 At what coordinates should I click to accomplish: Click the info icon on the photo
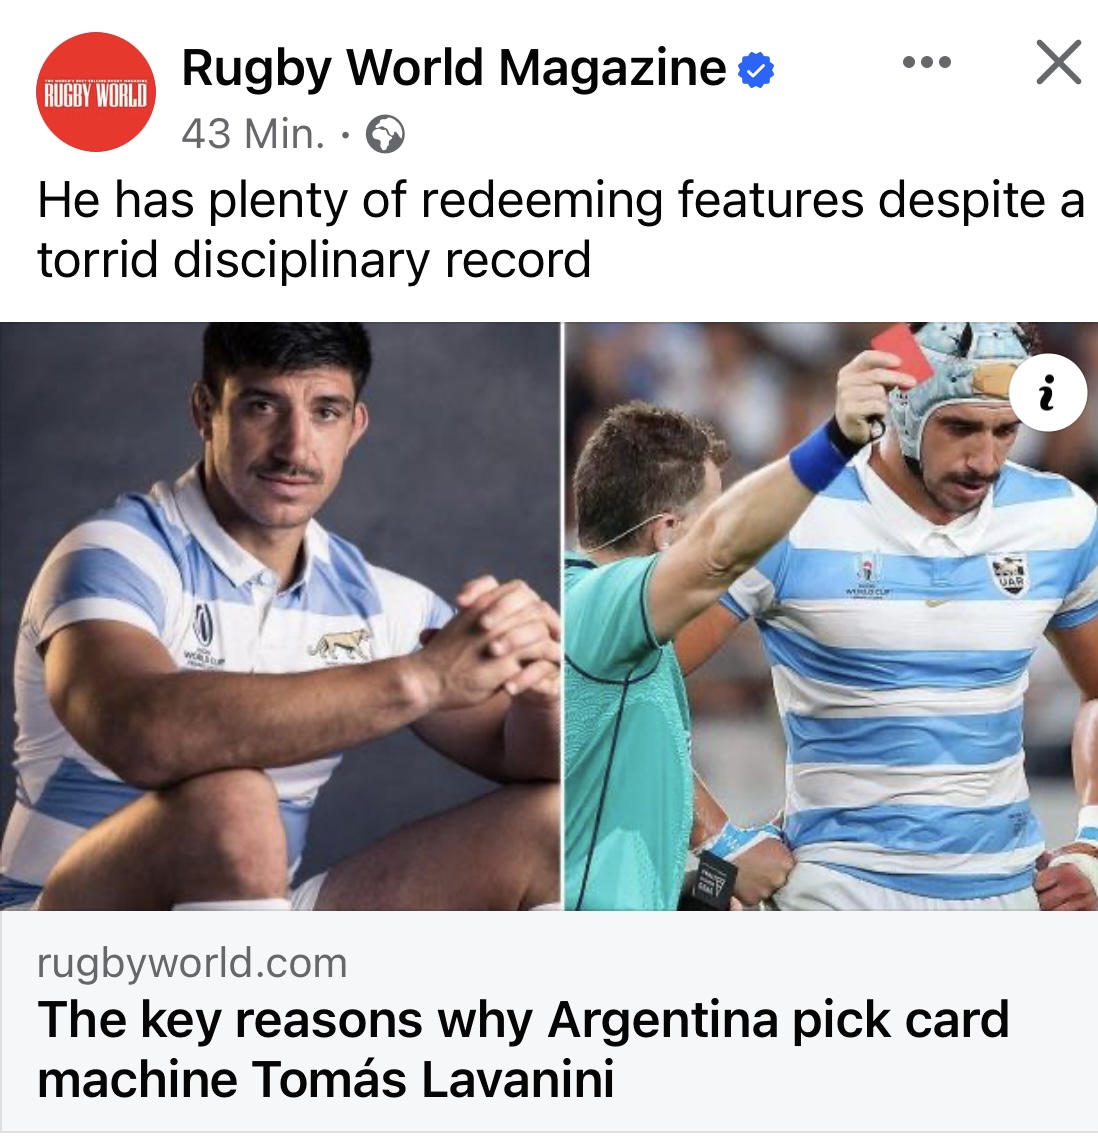click(x=1046, y=393)
